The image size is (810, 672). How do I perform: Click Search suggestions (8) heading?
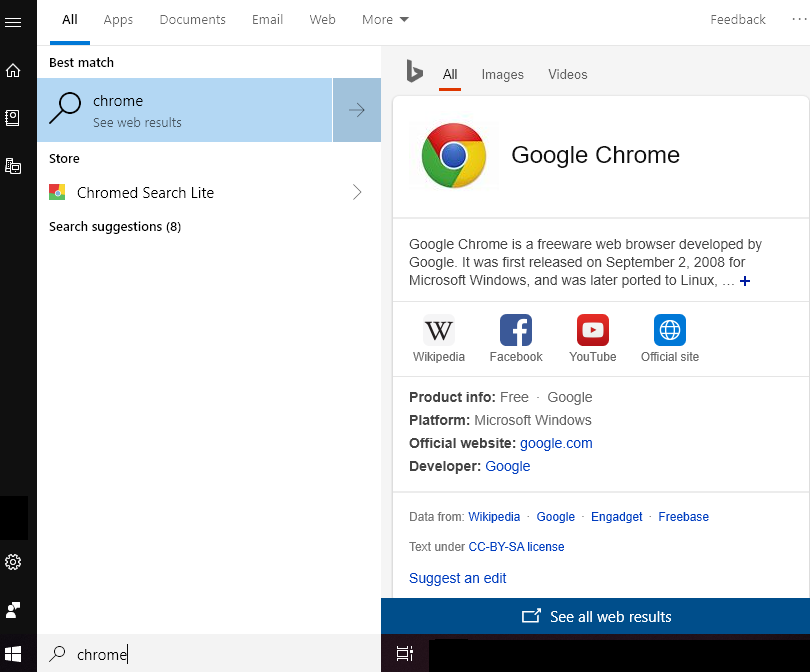point(115,226)
